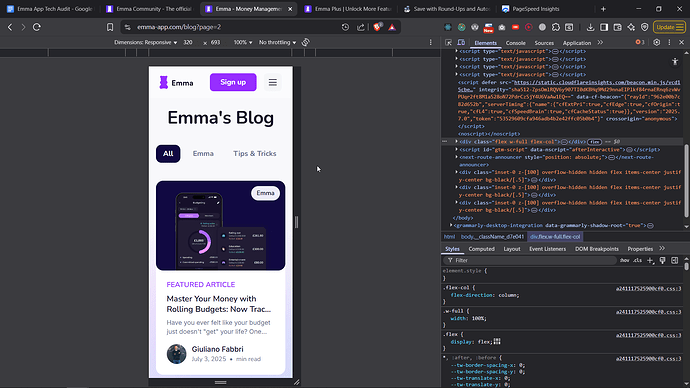
Task: Click the new style rule plus icon
Action: point(650,260)
